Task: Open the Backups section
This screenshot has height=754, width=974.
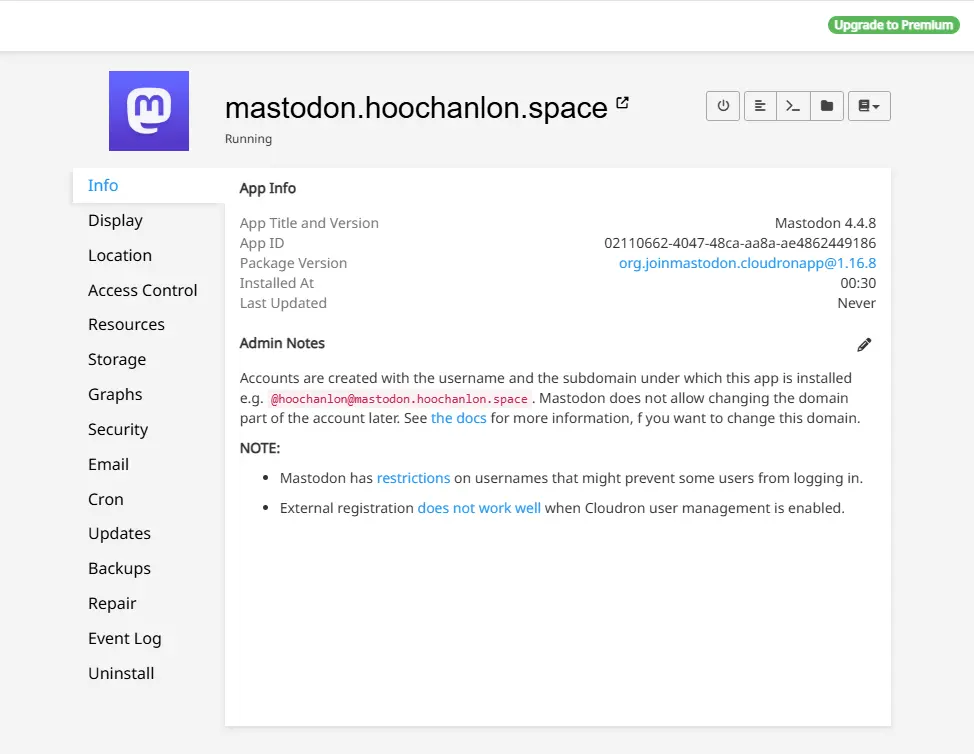Action: [x=119, y=568]
